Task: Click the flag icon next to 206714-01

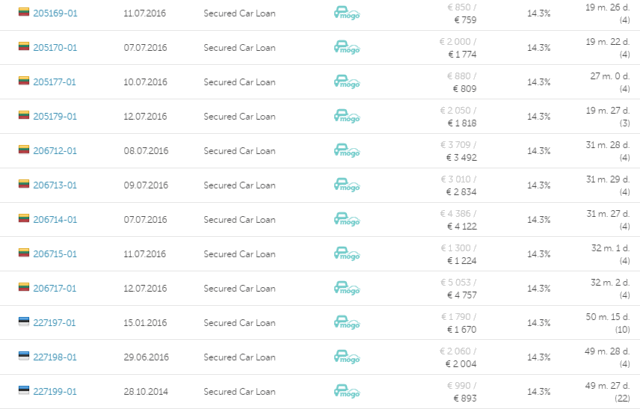Action: (x=24, y=218)
